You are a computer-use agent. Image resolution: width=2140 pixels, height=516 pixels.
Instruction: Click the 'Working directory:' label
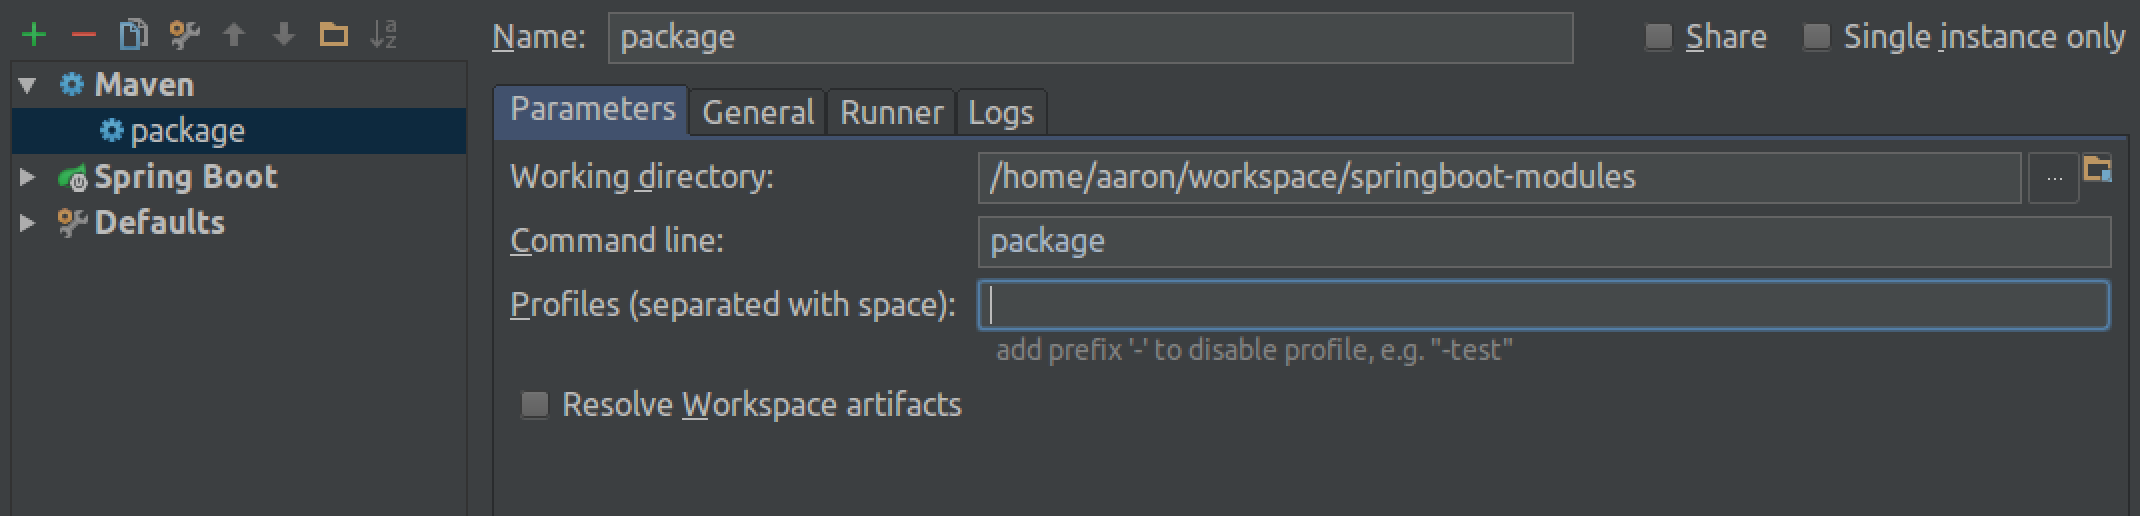(x=642, y=177)
